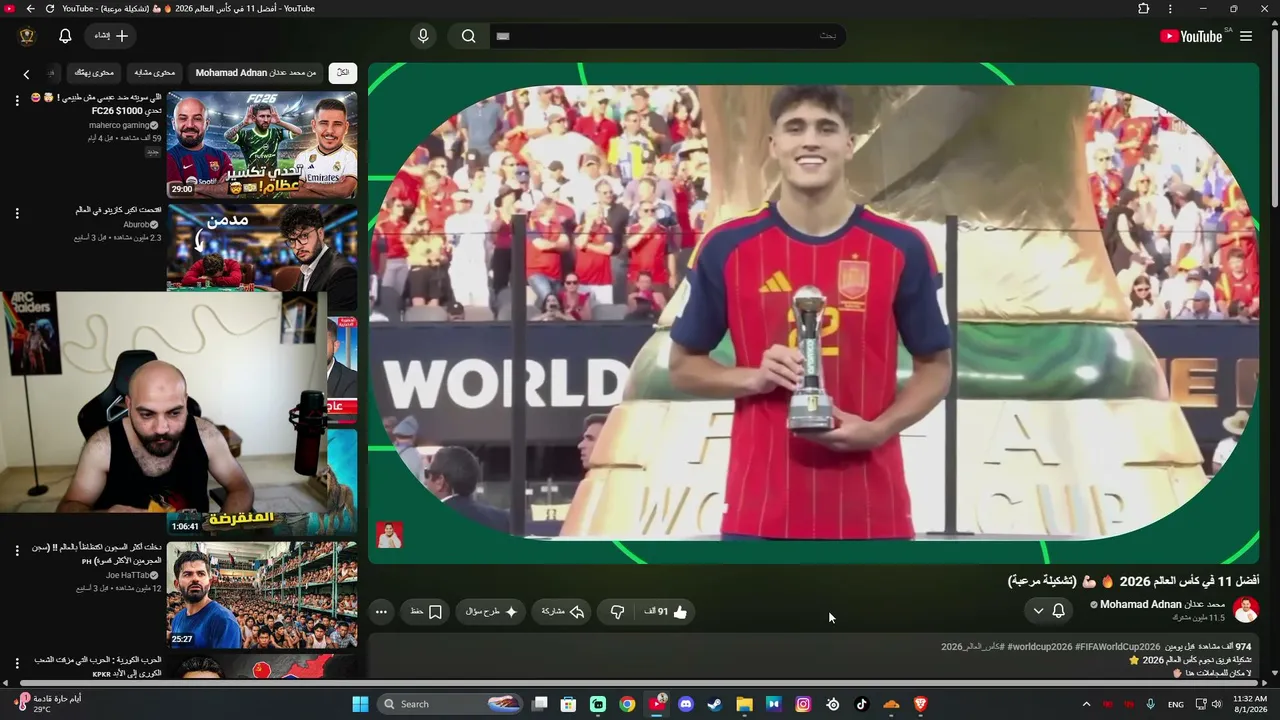Show hidden system tray icons

[x=1086, y=704]
